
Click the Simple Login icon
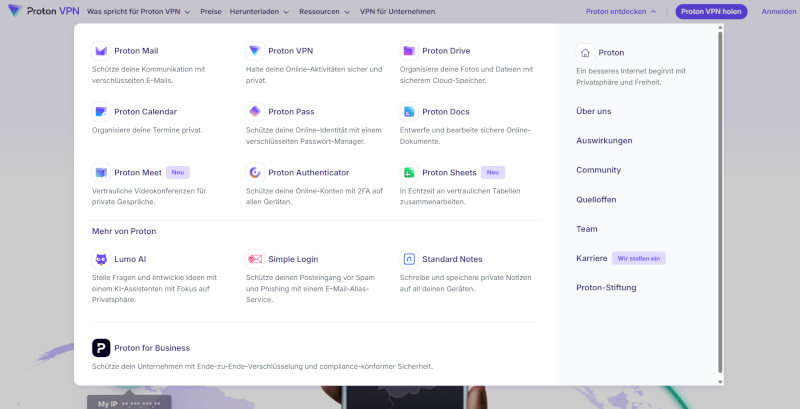(x=255, y=259)
